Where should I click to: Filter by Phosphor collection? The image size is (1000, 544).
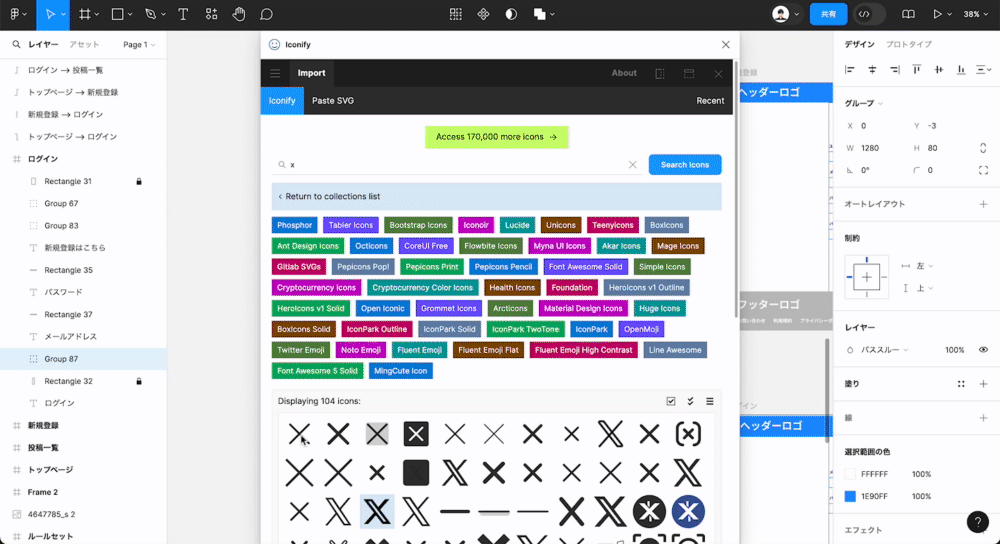pyautogui.click(x=295, y=225)
